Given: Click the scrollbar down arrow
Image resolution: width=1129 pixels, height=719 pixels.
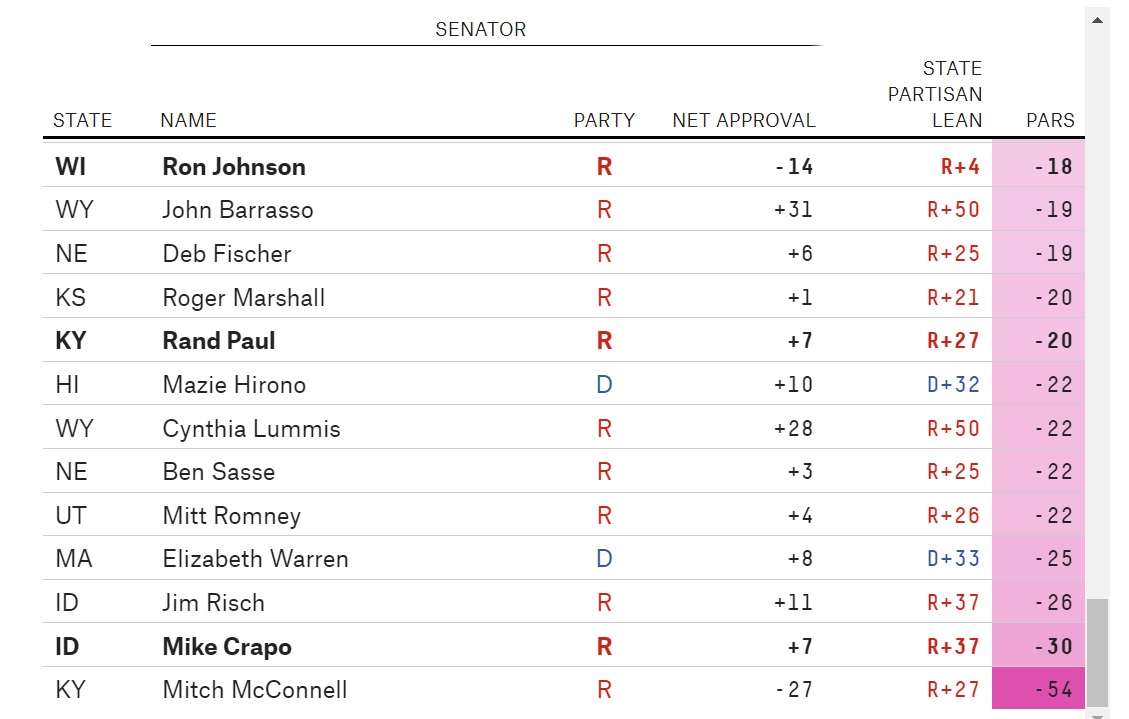Looking at the screenshot, I should pos(1097,714).
